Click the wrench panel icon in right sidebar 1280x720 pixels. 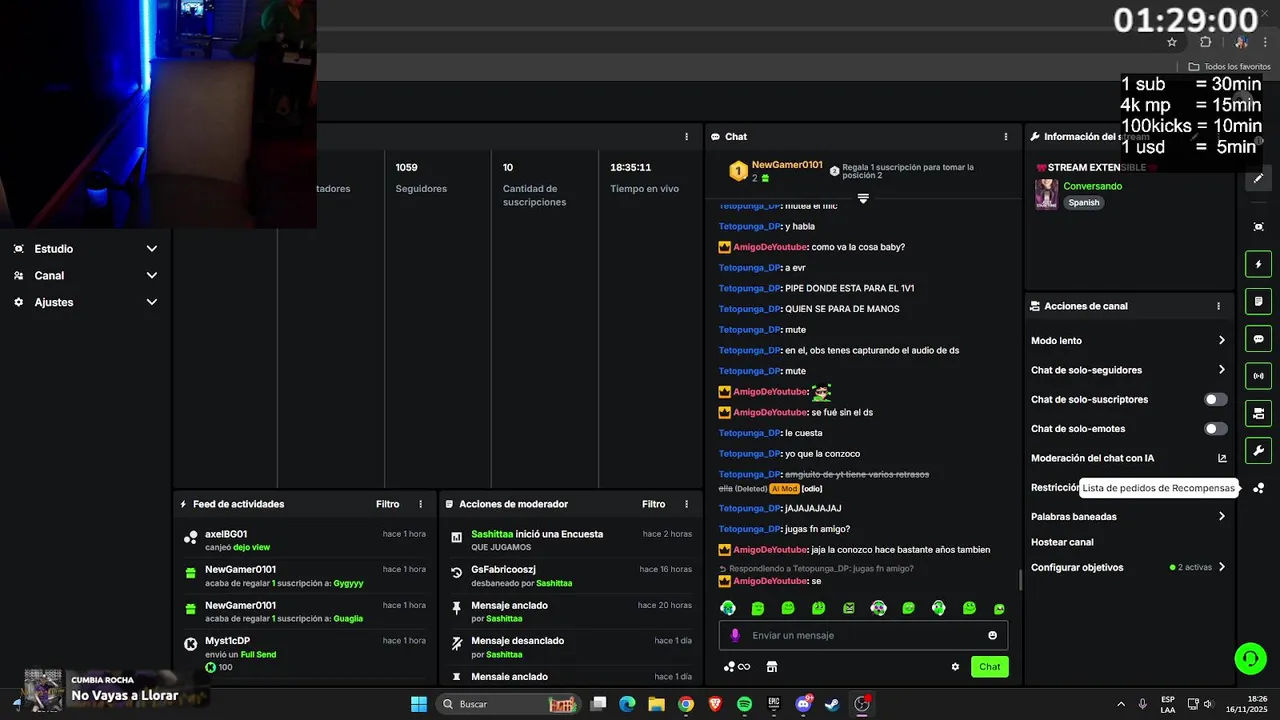tap(1259, 450)
